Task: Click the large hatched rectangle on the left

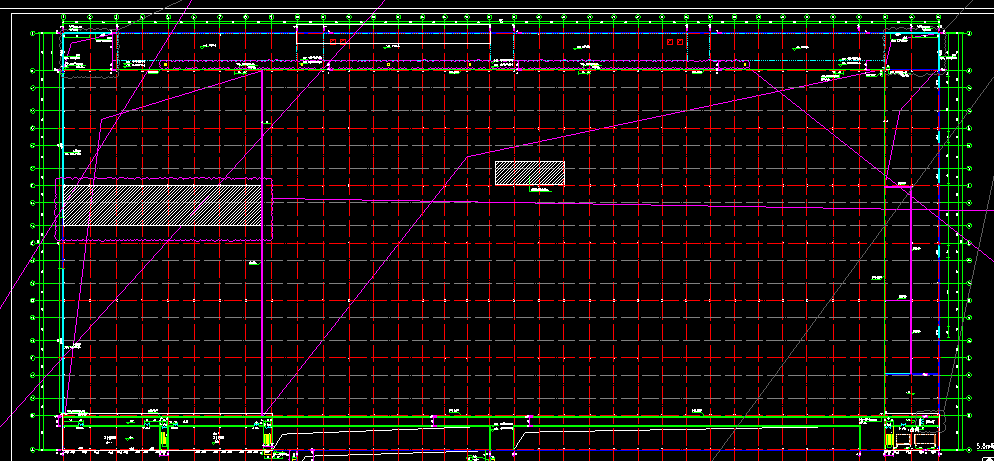Action: click(162, 205)
